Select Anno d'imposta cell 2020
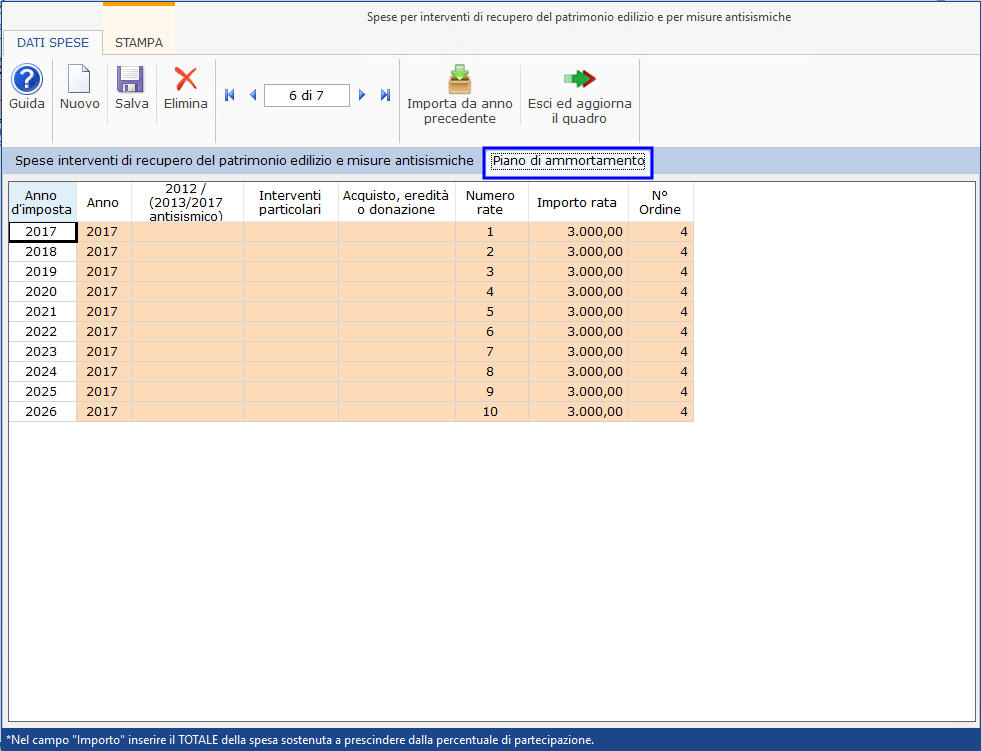Screen dimensions: 981x751 click(x=42, y=292)
